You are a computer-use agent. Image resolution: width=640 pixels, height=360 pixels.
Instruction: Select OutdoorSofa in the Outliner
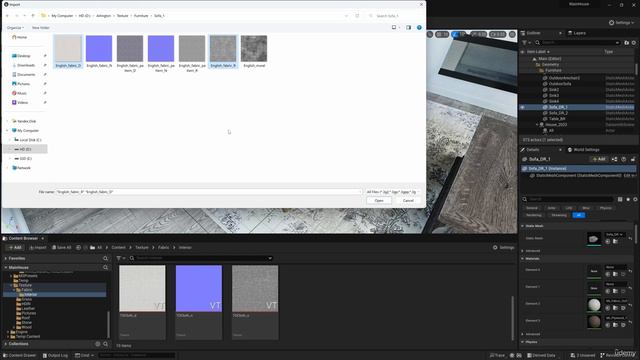click(560, 84)
